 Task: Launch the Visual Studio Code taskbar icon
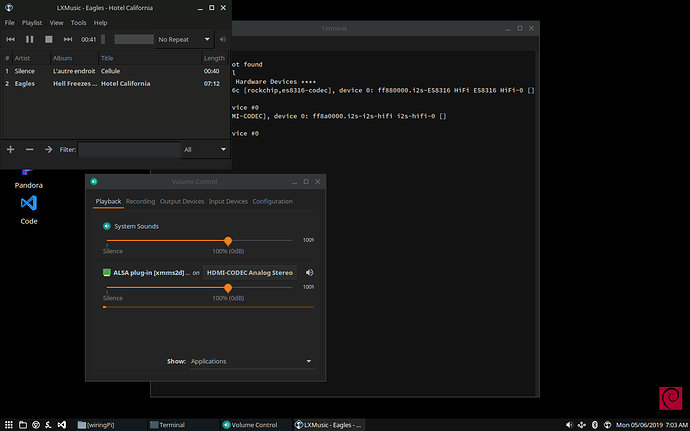click(x=62, y=425)
